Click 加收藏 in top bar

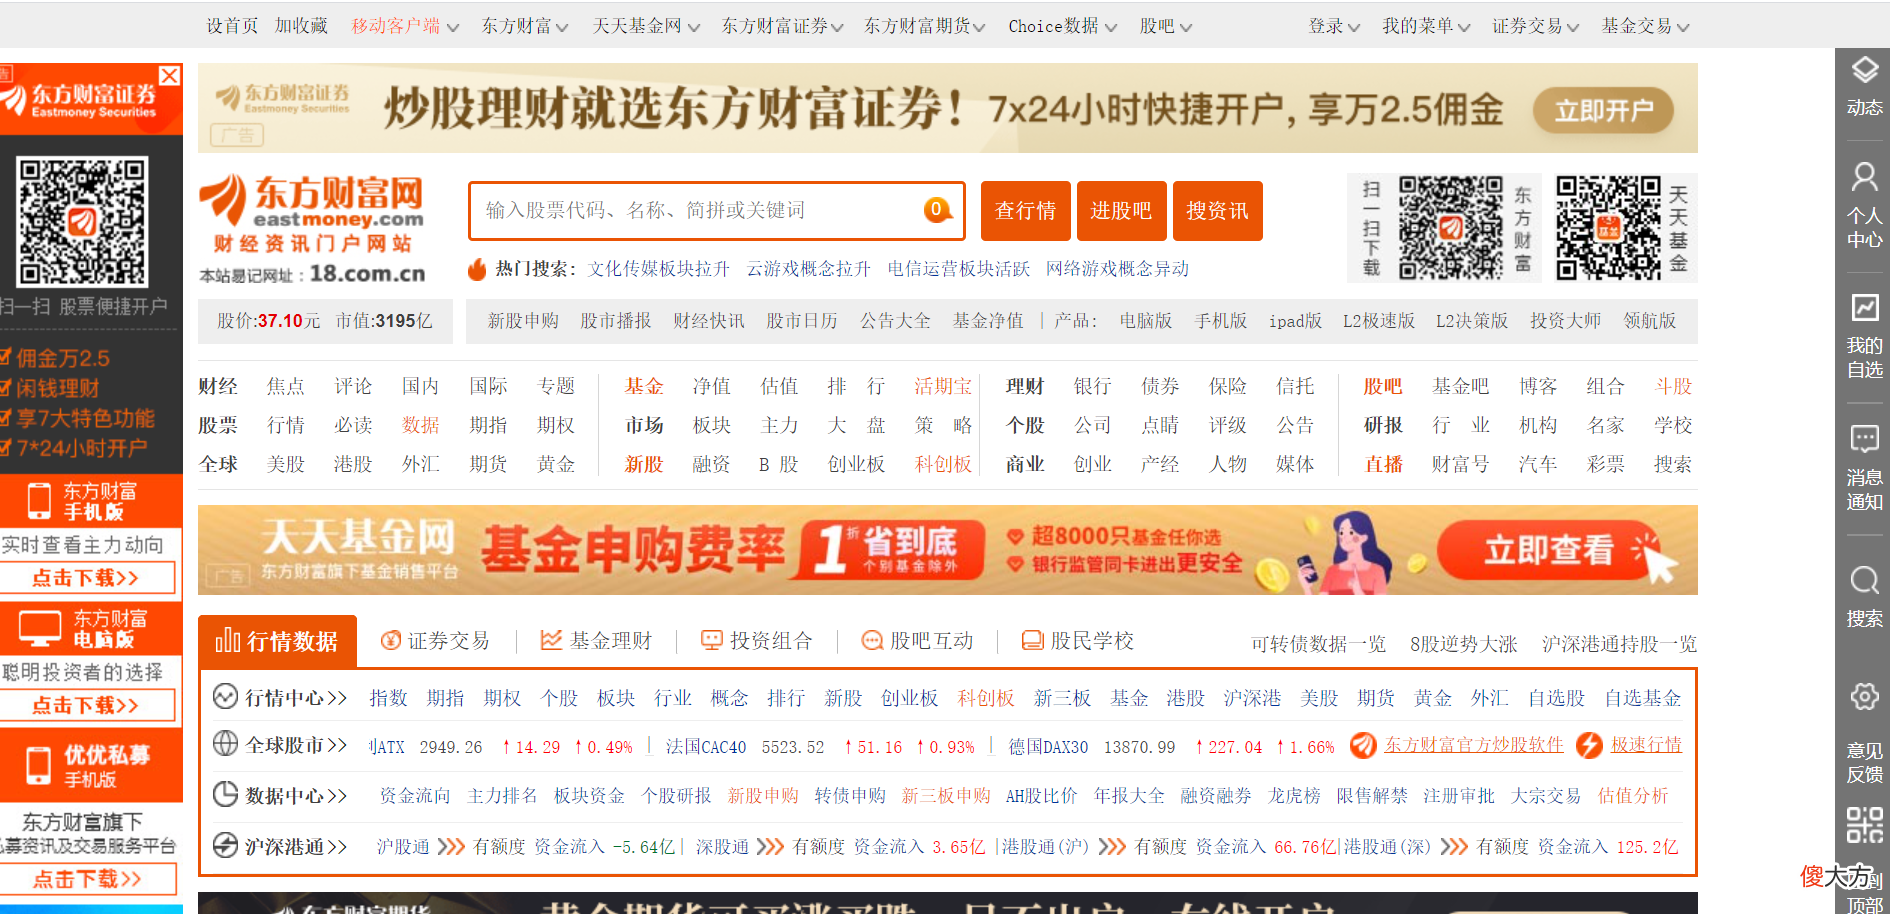point(302,26)
